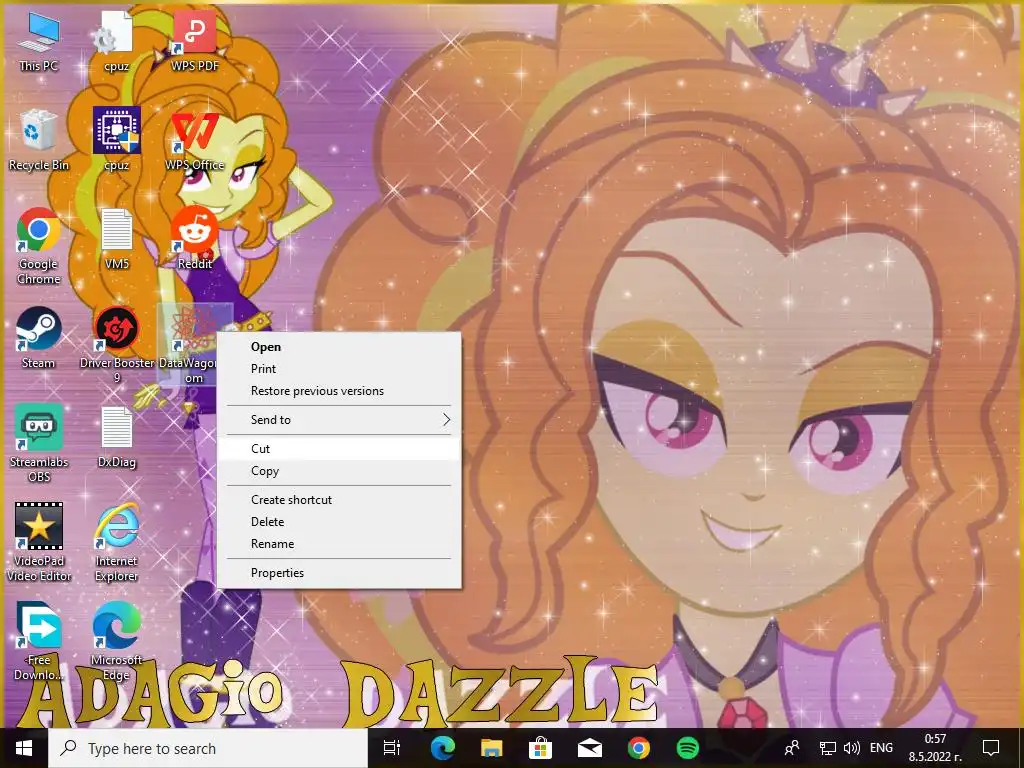Choose Create shortcut in context menu

339,500
